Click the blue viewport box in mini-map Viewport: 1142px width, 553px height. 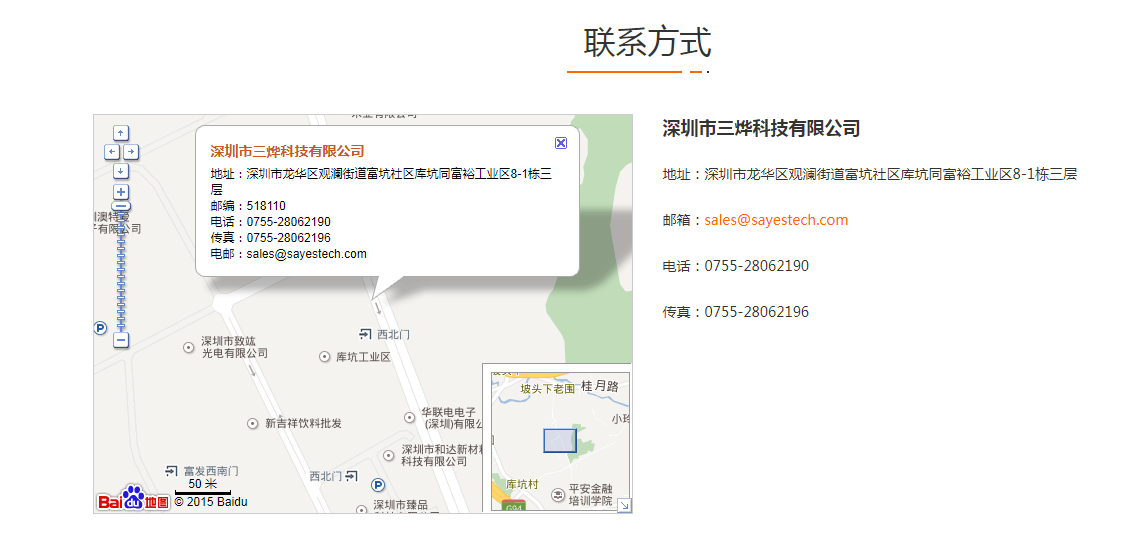pos(559,441)
